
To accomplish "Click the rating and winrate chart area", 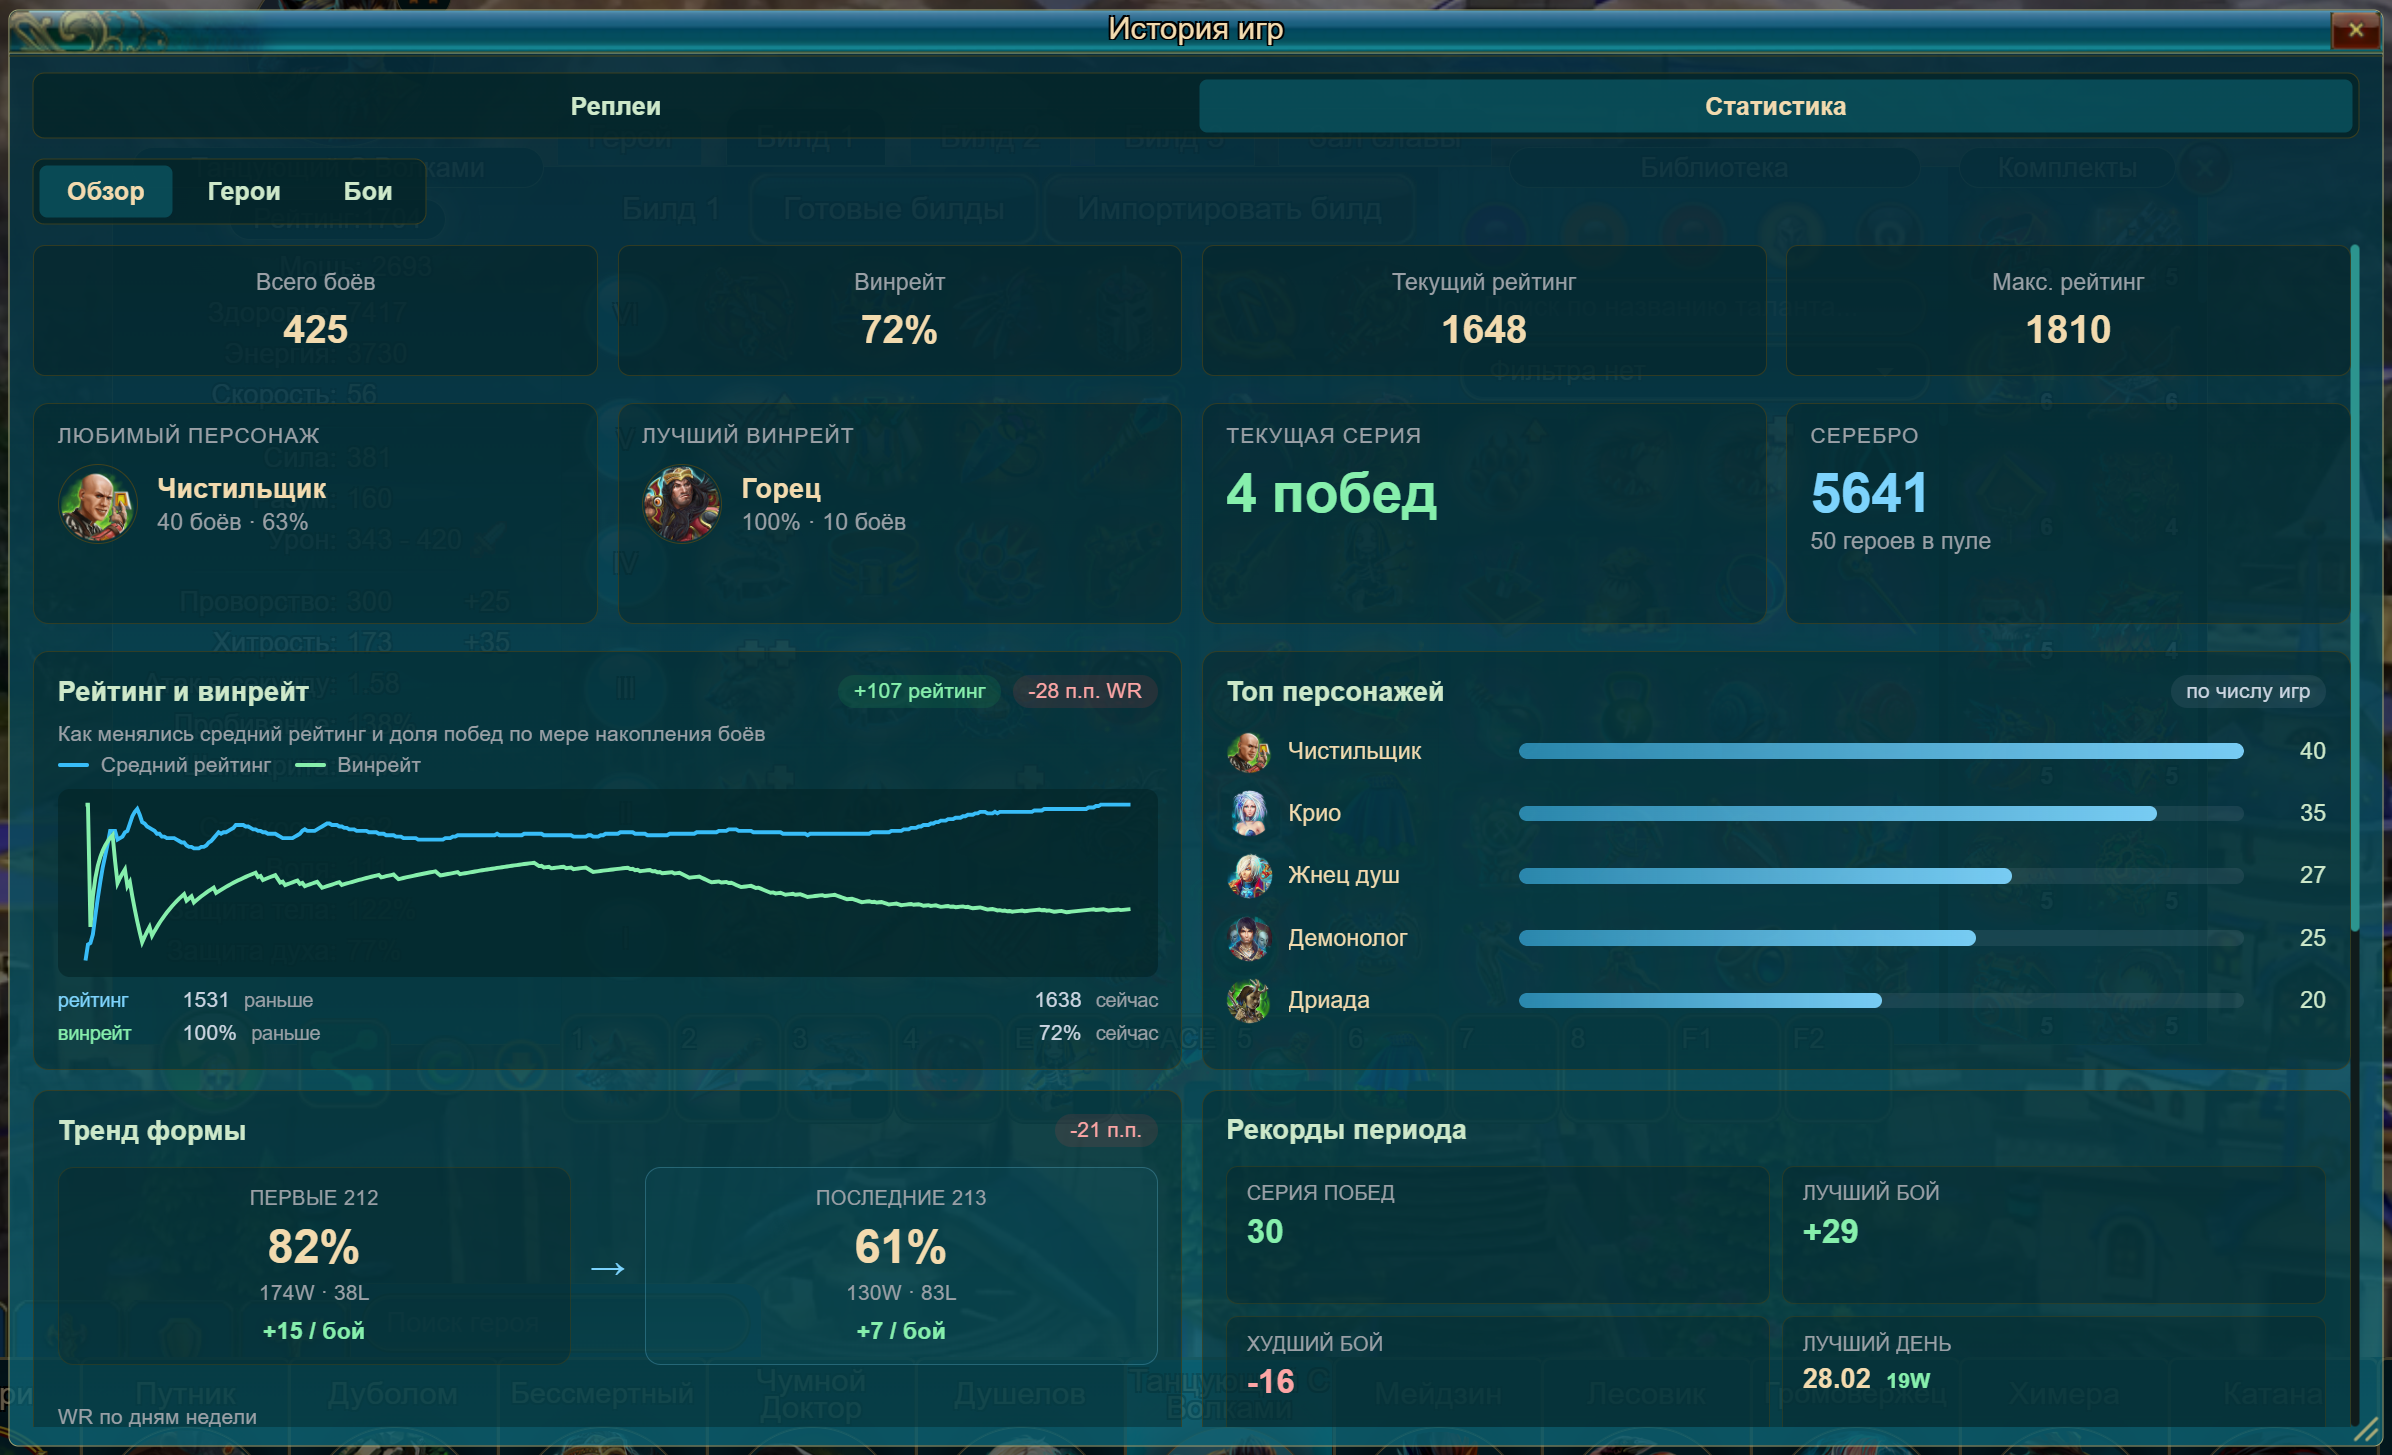I will point(608,883).
